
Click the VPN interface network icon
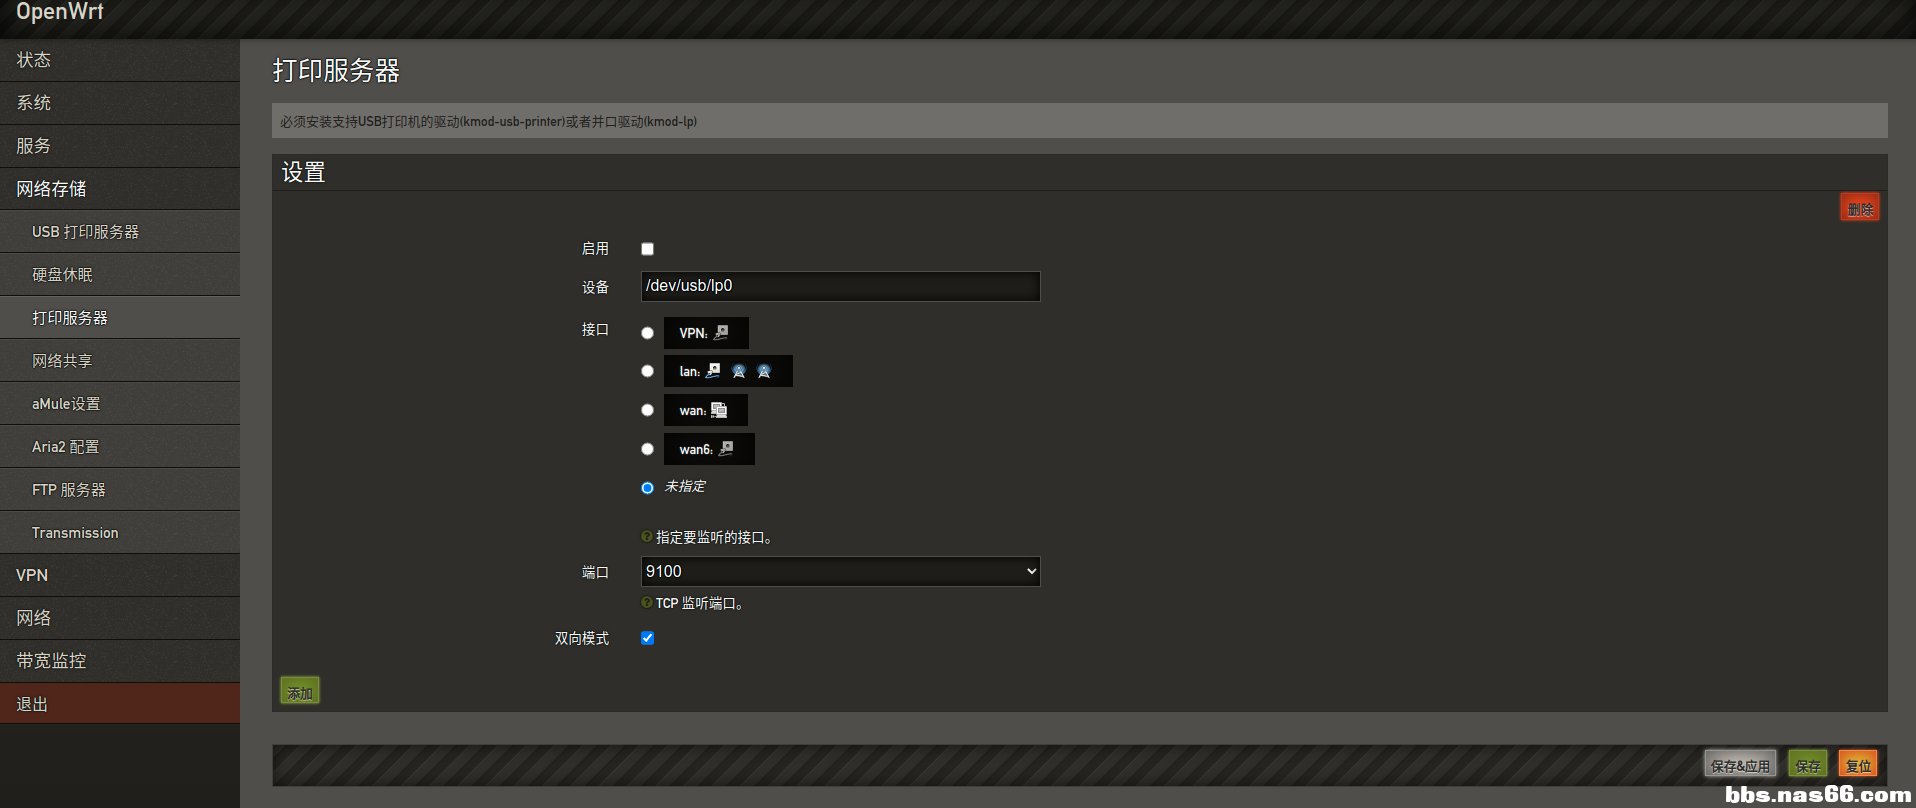click(721, 332)
